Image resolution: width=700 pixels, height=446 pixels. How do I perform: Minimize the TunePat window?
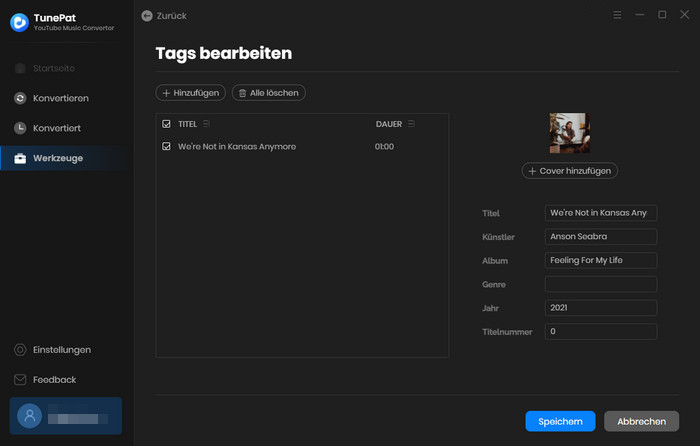(640, 15)
